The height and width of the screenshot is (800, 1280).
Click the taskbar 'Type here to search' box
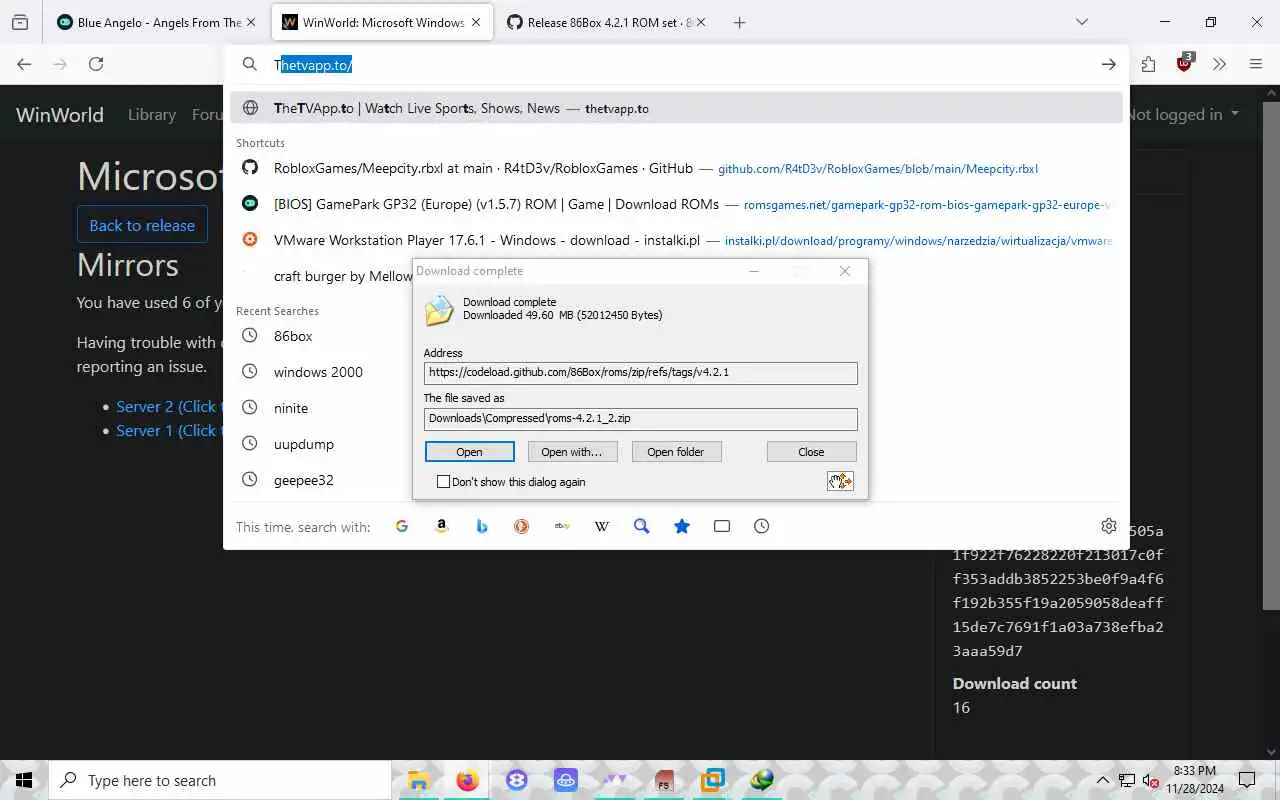coord(220,780)
